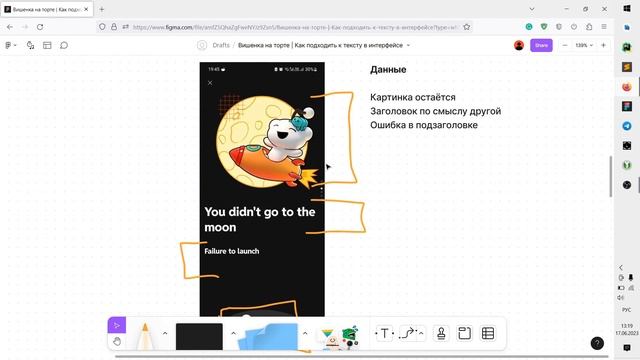Expand the shapes options chevron

coord(233,333)
